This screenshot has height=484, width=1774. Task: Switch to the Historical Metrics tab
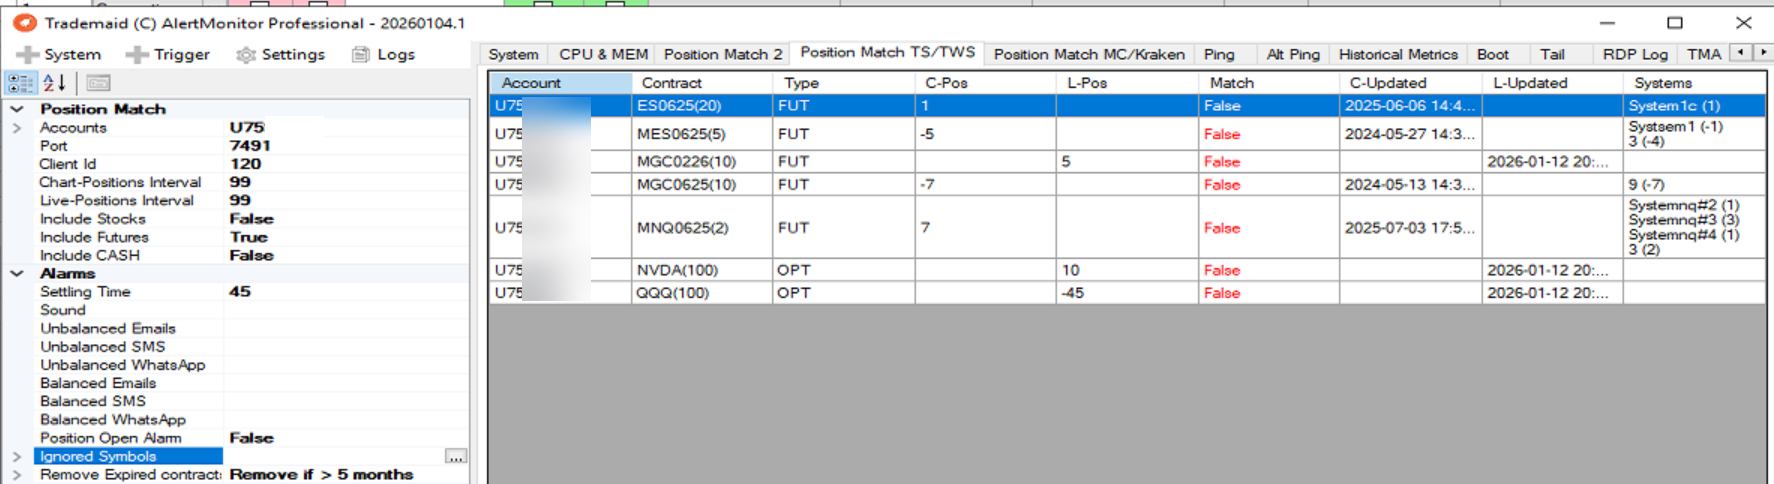click(x=1397, y=55)
